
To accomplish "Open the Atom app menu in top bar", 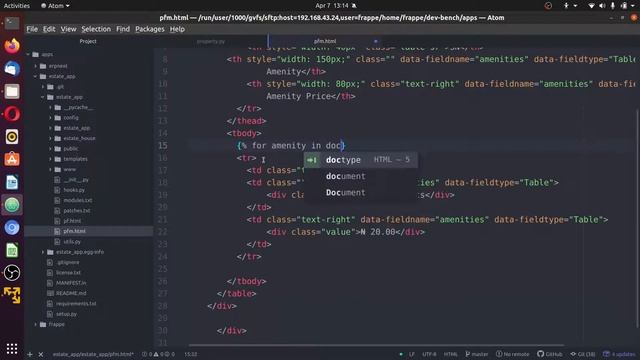I will tap(55, 6).
